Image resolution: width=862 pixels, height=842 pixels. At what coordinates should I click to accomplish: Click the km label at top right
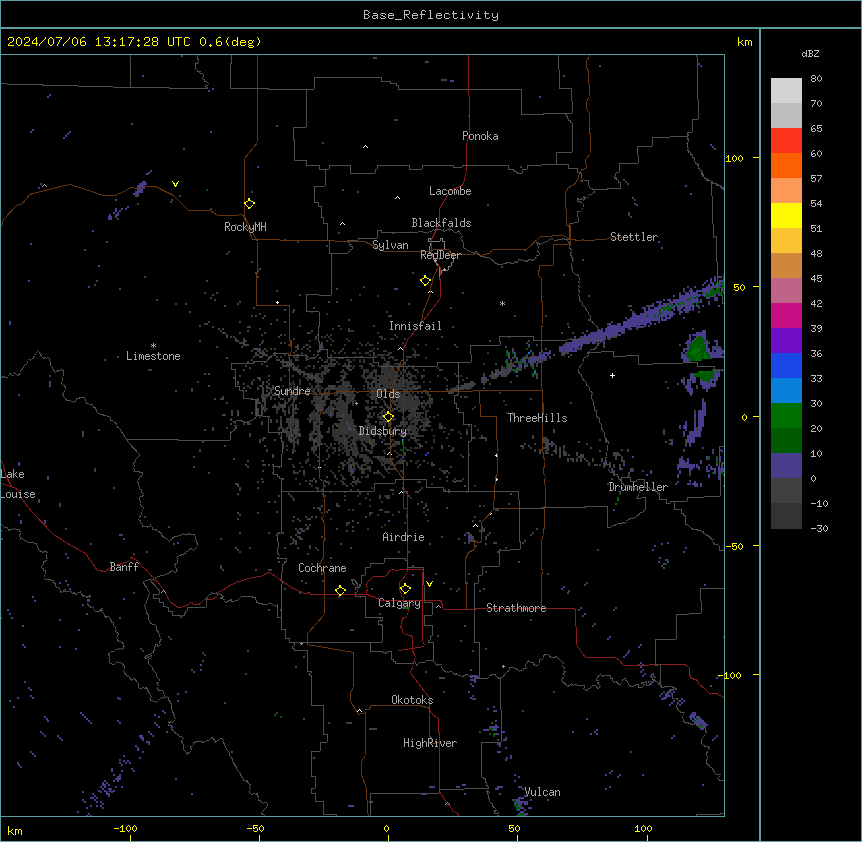744,42
